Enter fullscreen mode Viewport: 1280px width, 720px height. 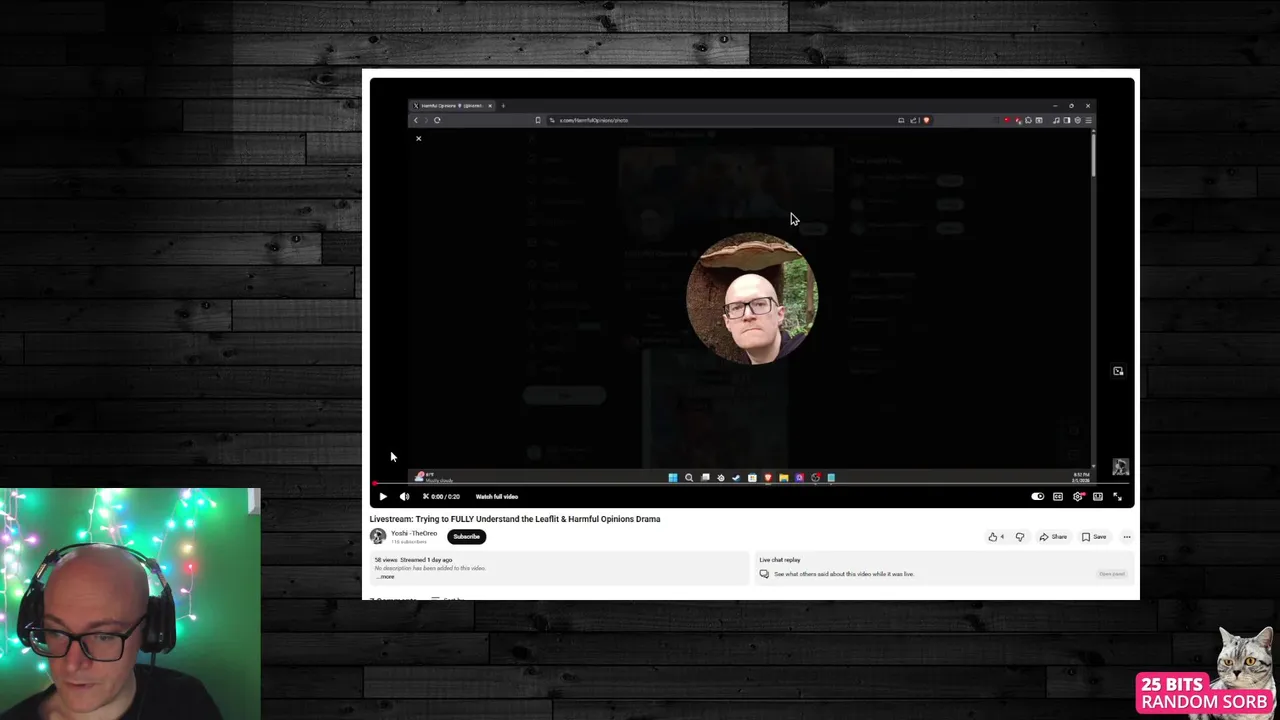[1117, 496]
